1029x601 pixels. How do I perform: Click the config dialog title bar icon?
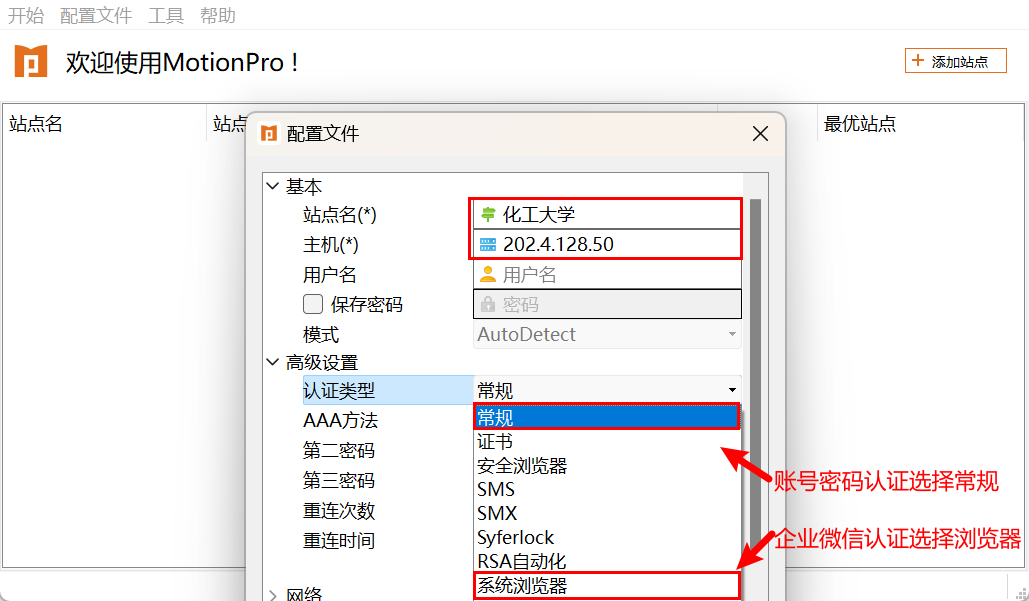pyautogui.click(x=268, y=134)
